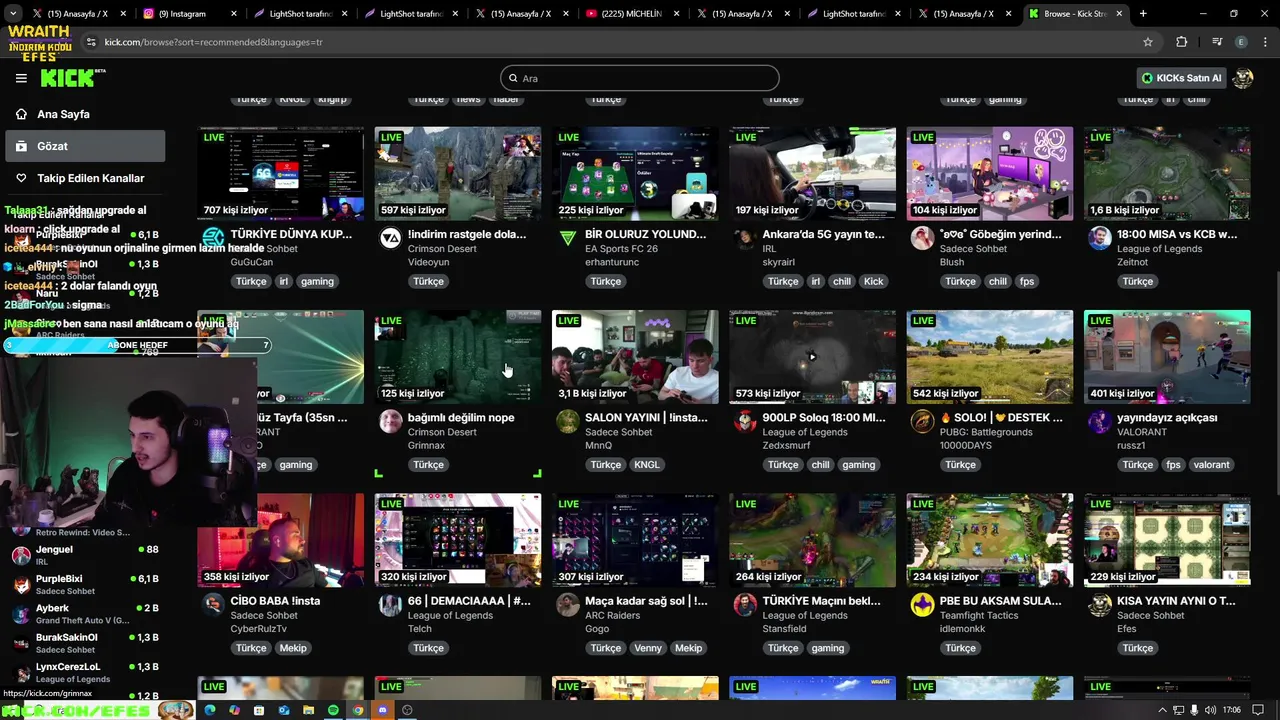Viewport: 1280px width, 720px height.
Task: Click the irl tag under GuGuCan
Action: 284,281
